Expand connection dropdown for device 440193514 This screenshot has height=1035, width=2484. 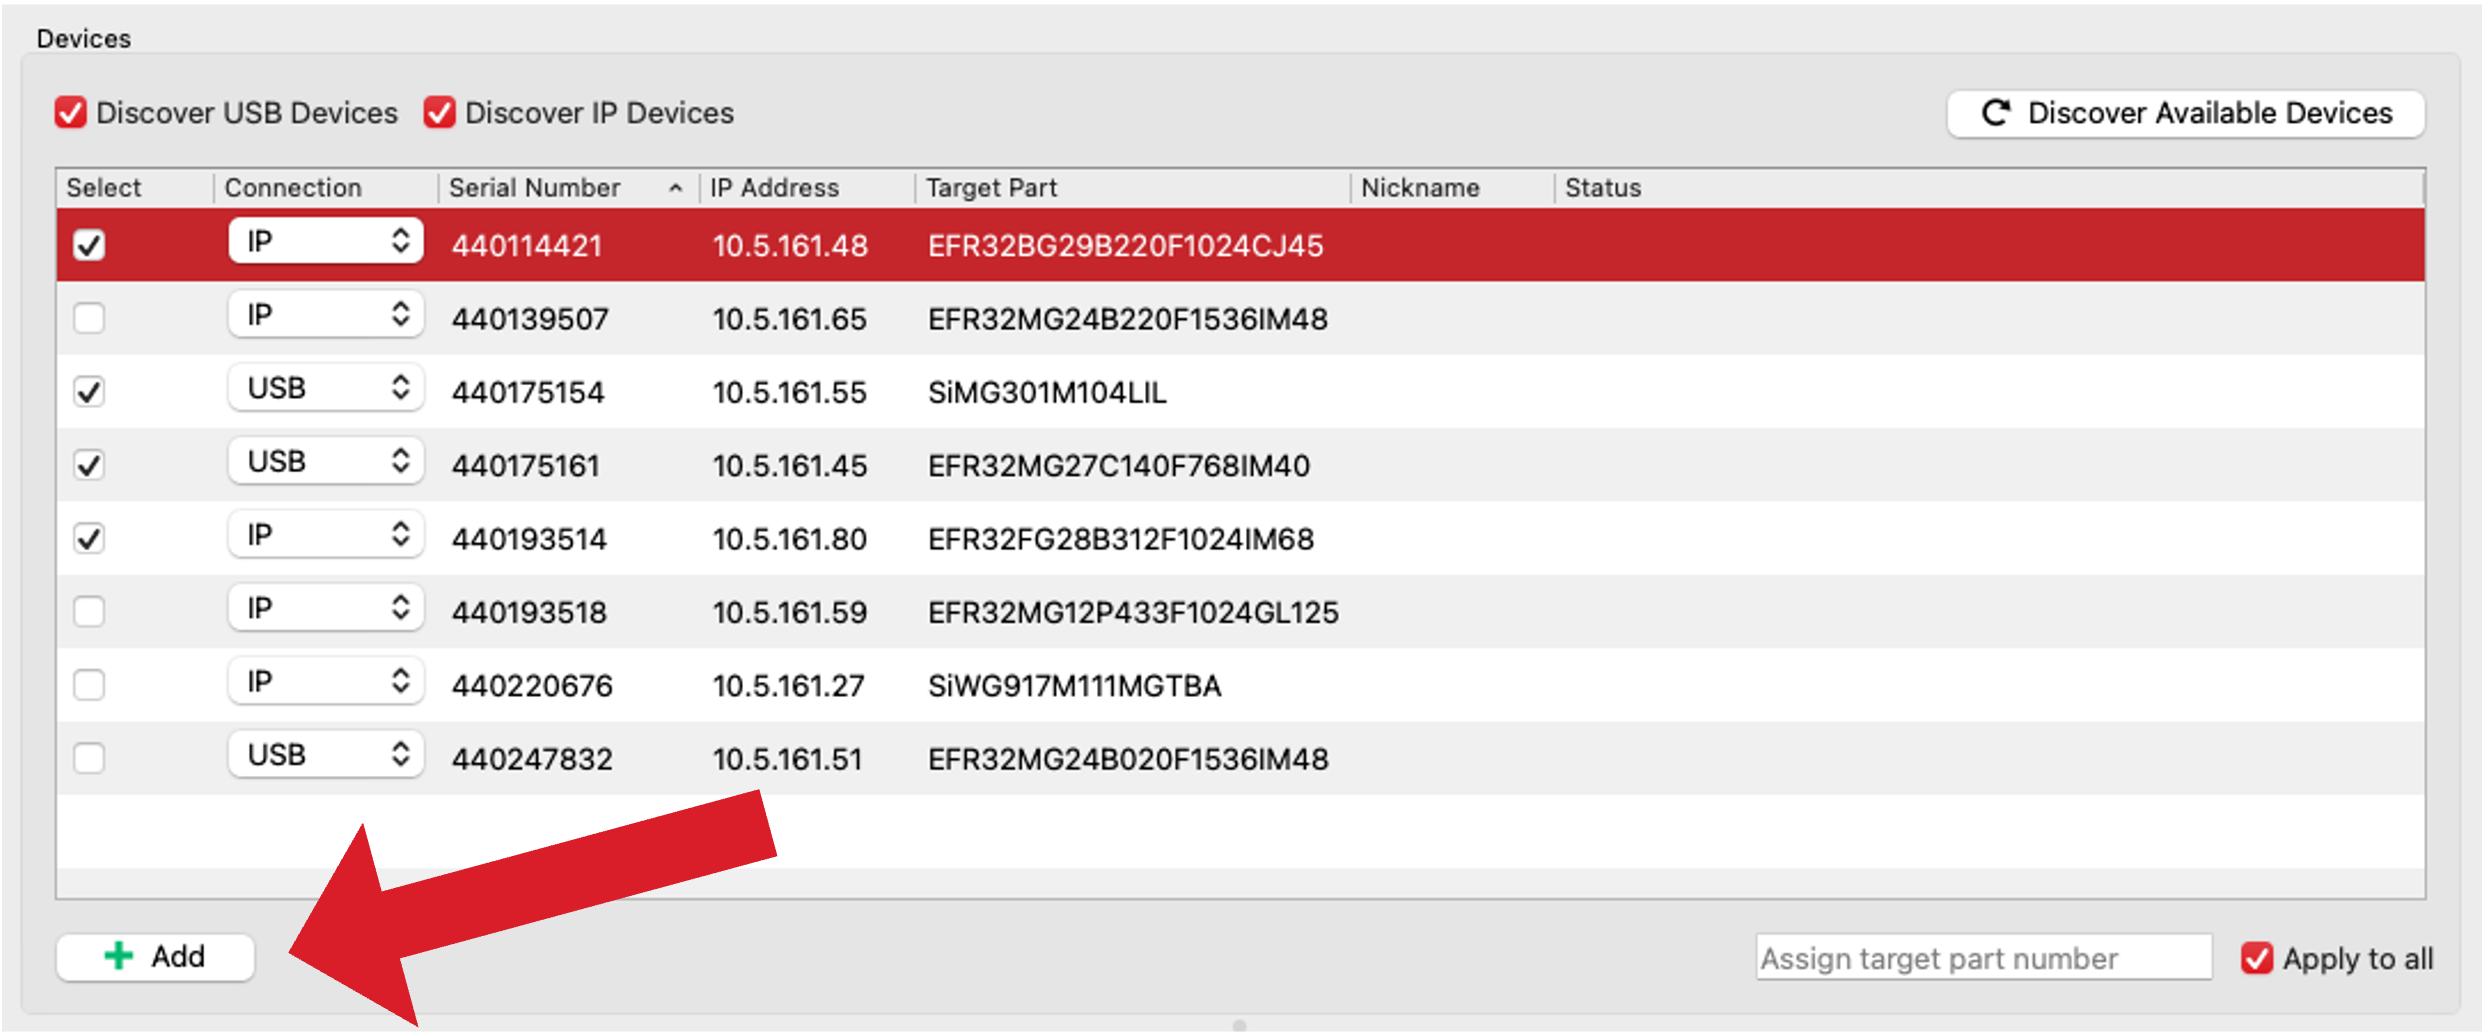point(325,535)
